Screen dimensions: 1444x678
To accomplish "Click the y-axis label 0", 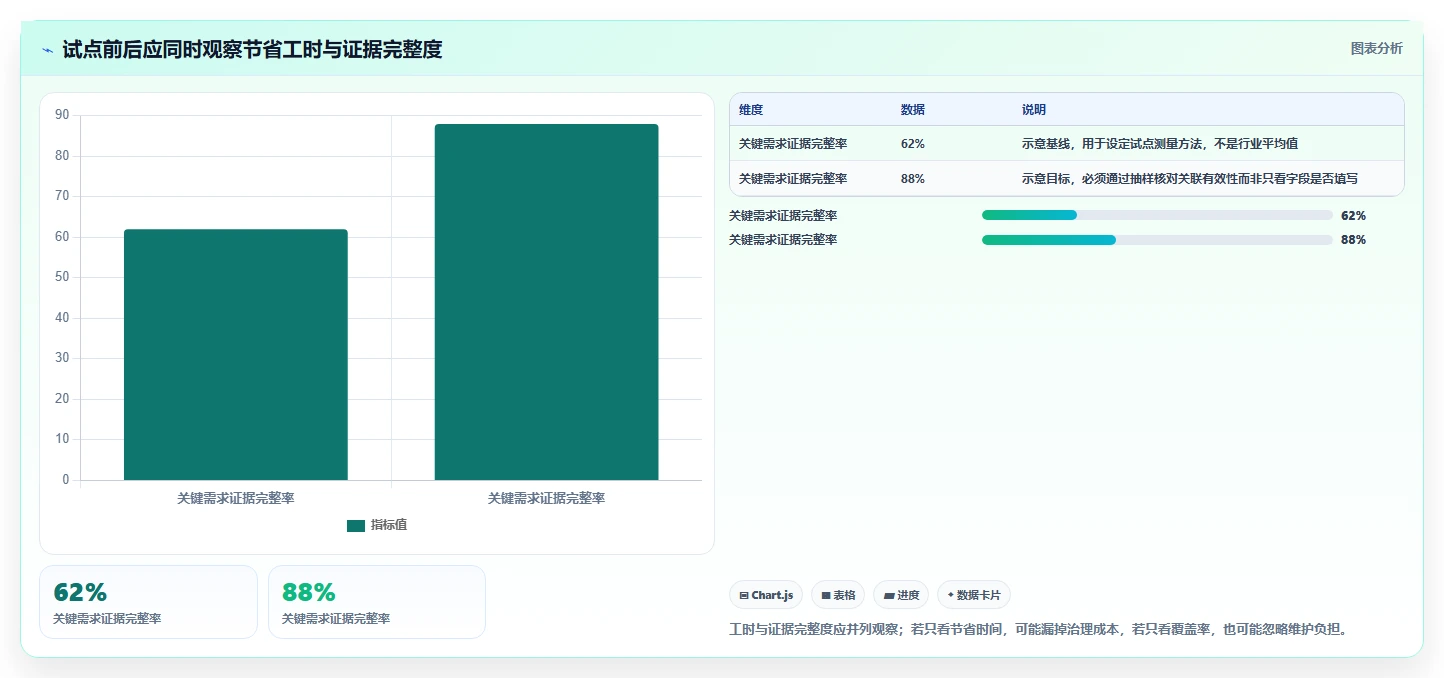I will pyautogui.click(x=66, y=480).
